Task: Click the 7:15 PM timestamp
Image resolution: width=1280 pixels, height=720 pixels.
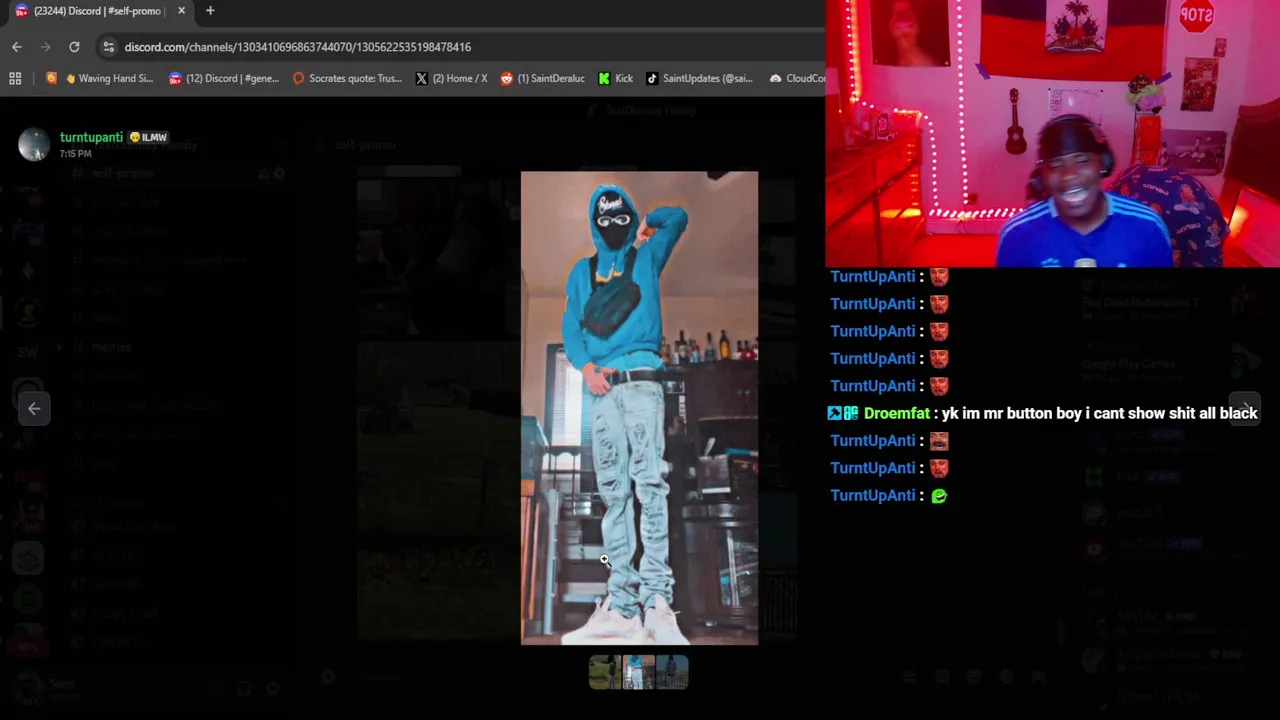Action: pos(75,154)
